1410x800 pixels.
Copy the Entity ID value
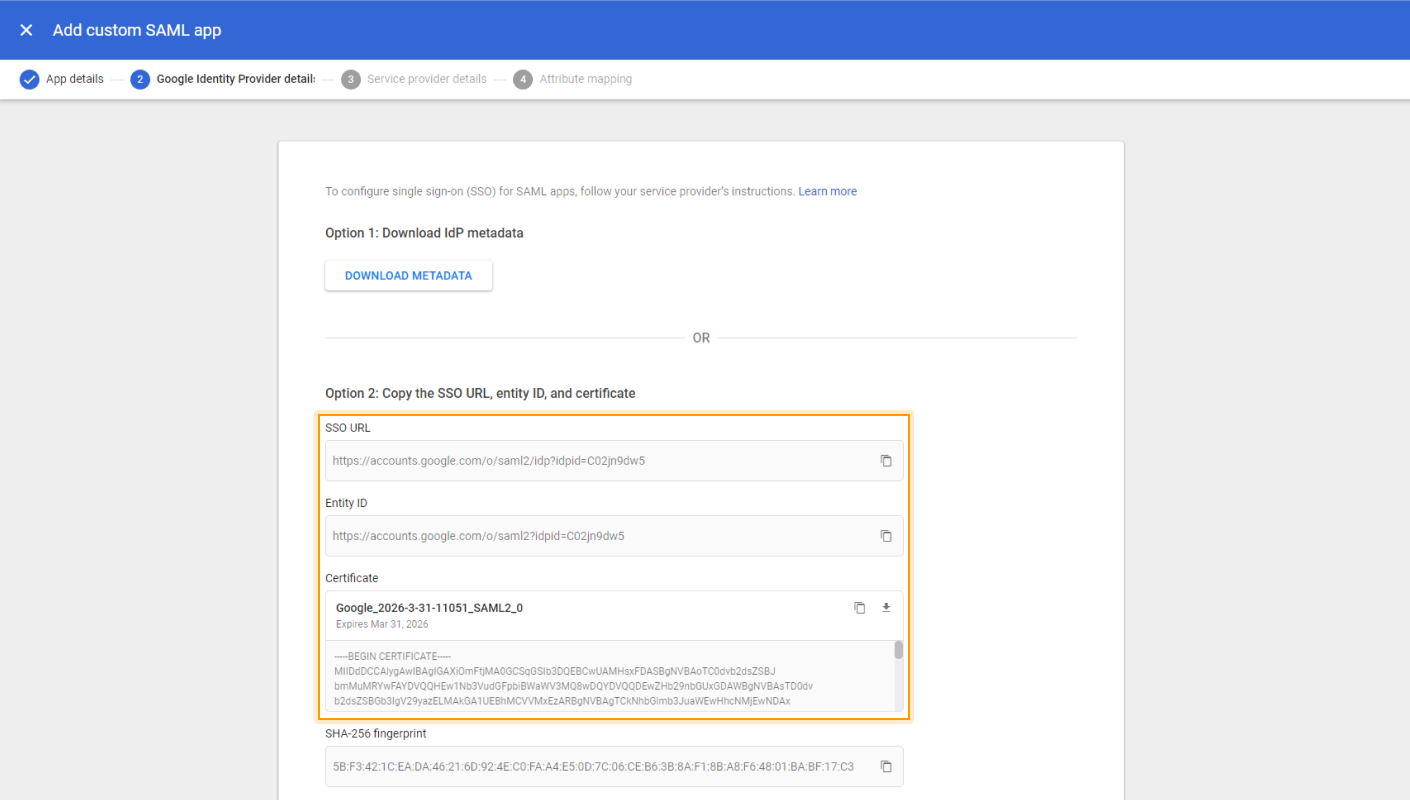tap(886, 536)
